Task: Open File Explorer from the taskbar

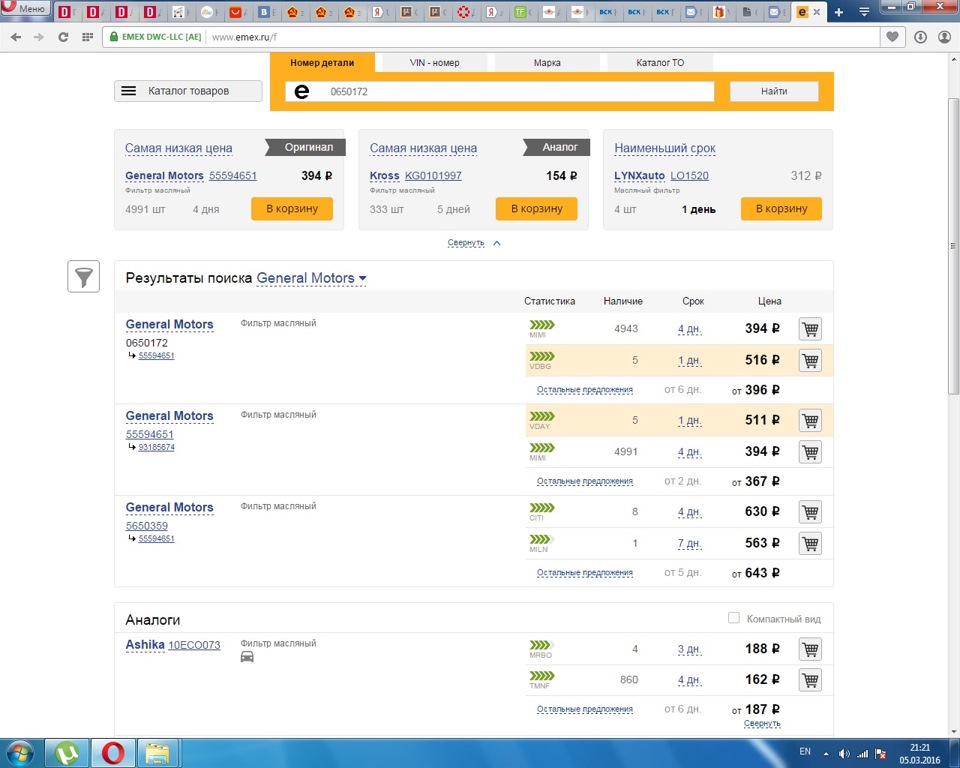Action: tap(157, 753)
